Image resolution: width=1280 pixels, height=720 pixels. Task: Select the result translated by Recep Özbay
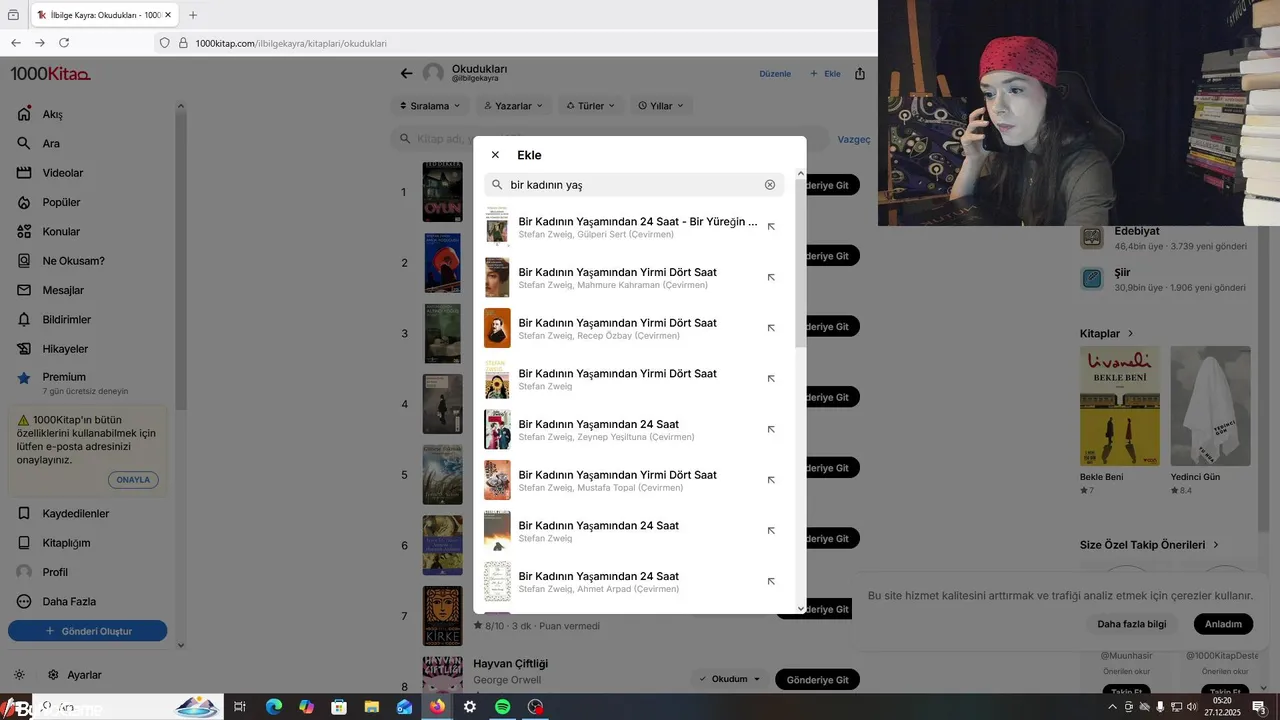point(634,328)
